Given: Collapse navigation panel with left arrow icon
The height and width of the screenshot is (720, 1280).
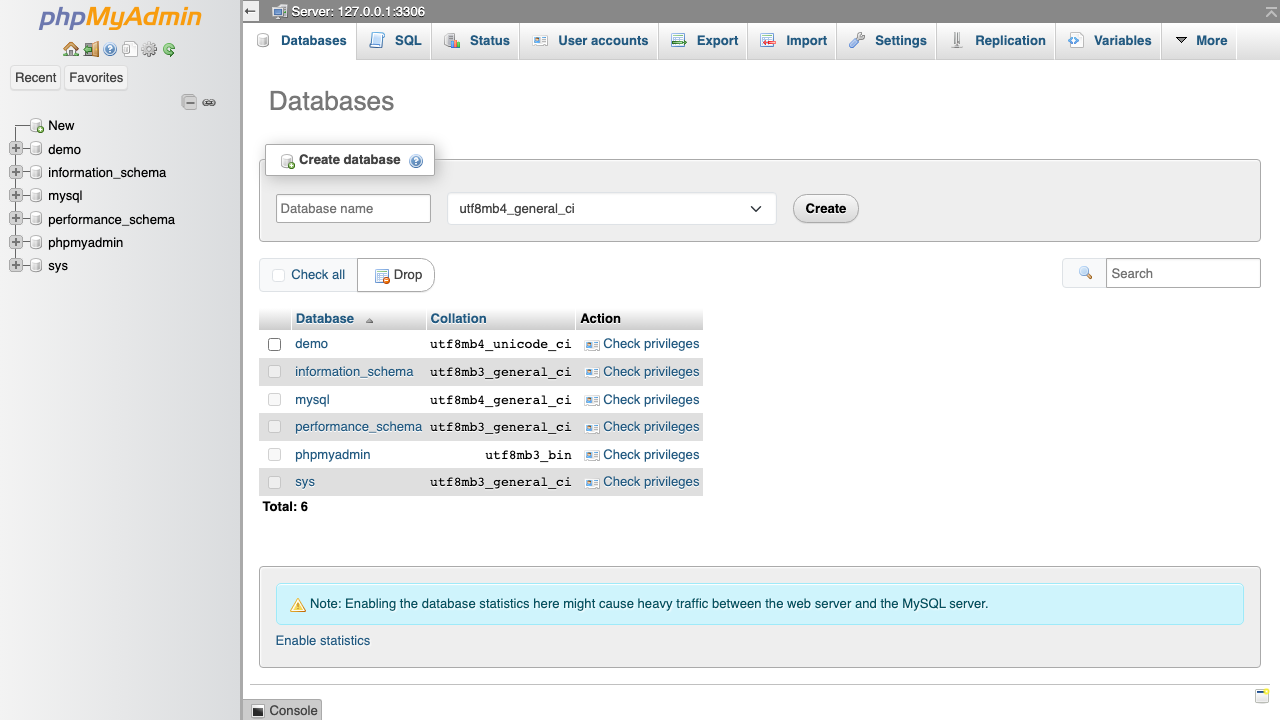Looking at the screenshot, I should (250, 11).
